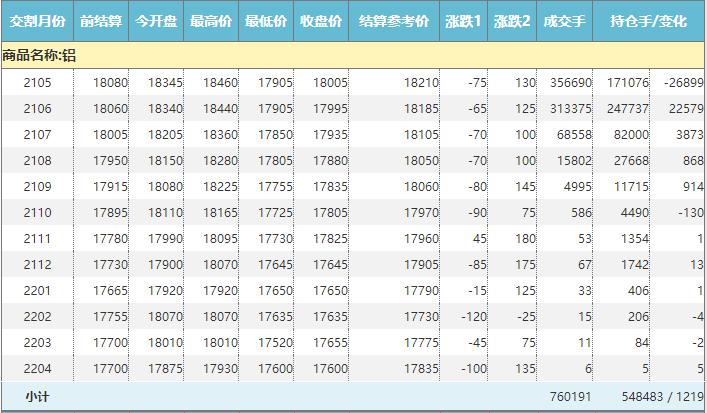Click the 2106 delivery month cell
The width and height of the screenshot is (707, 413).
click(x=38, y=108)
